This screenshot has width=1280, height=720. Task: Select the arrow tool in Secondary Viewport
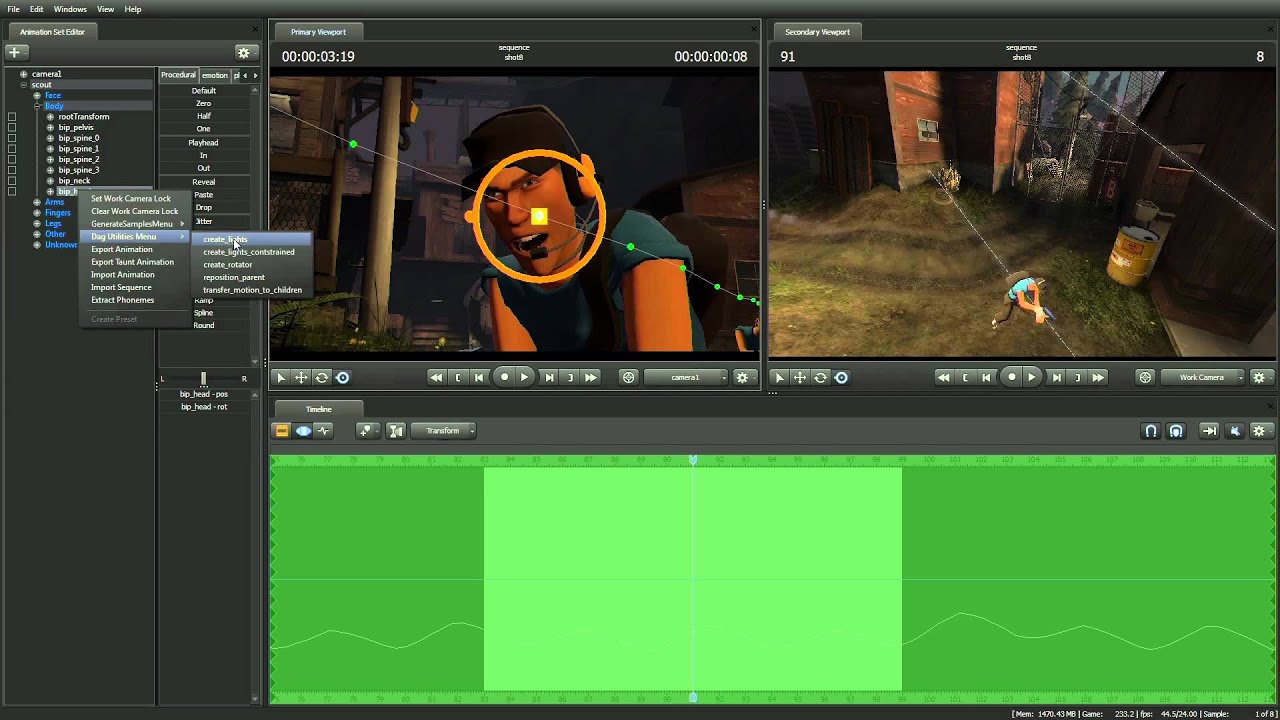780,377
